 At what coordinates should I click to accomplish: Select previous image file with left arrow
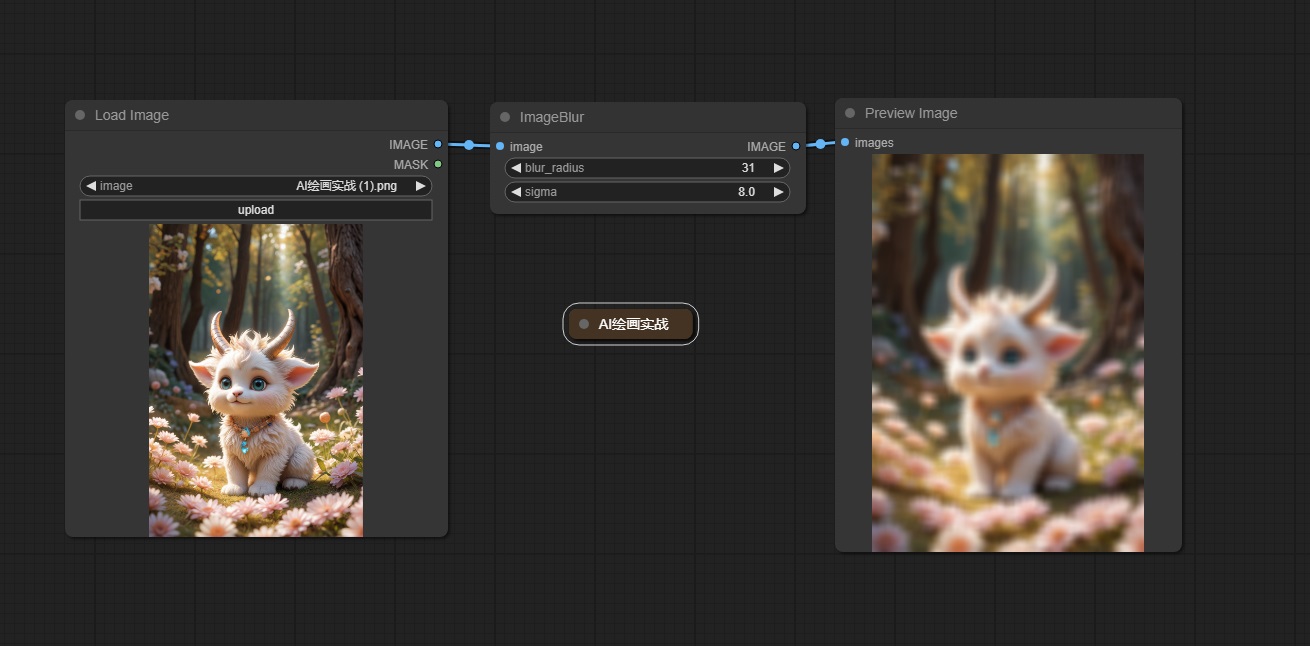coord(91,186)
